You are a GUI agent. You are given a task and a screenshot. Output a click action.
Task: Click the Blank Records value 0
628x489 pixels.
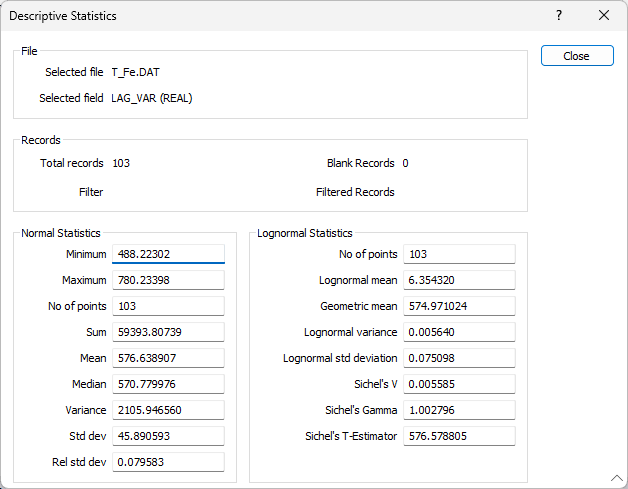(405, 163)
